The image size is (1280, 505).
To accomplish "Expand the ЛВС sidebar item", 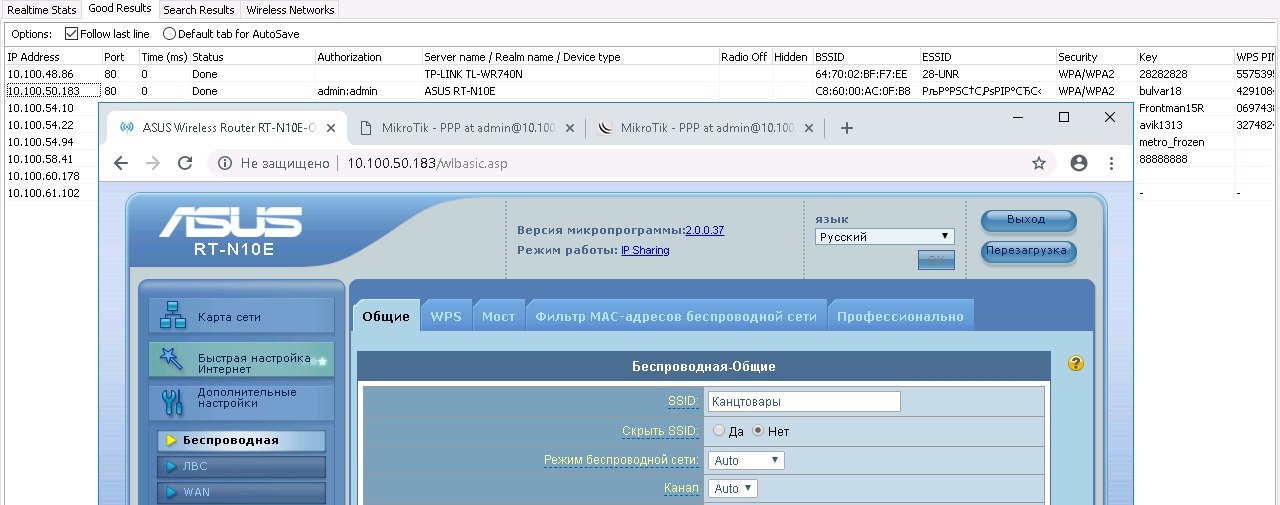I will point(241,467).
